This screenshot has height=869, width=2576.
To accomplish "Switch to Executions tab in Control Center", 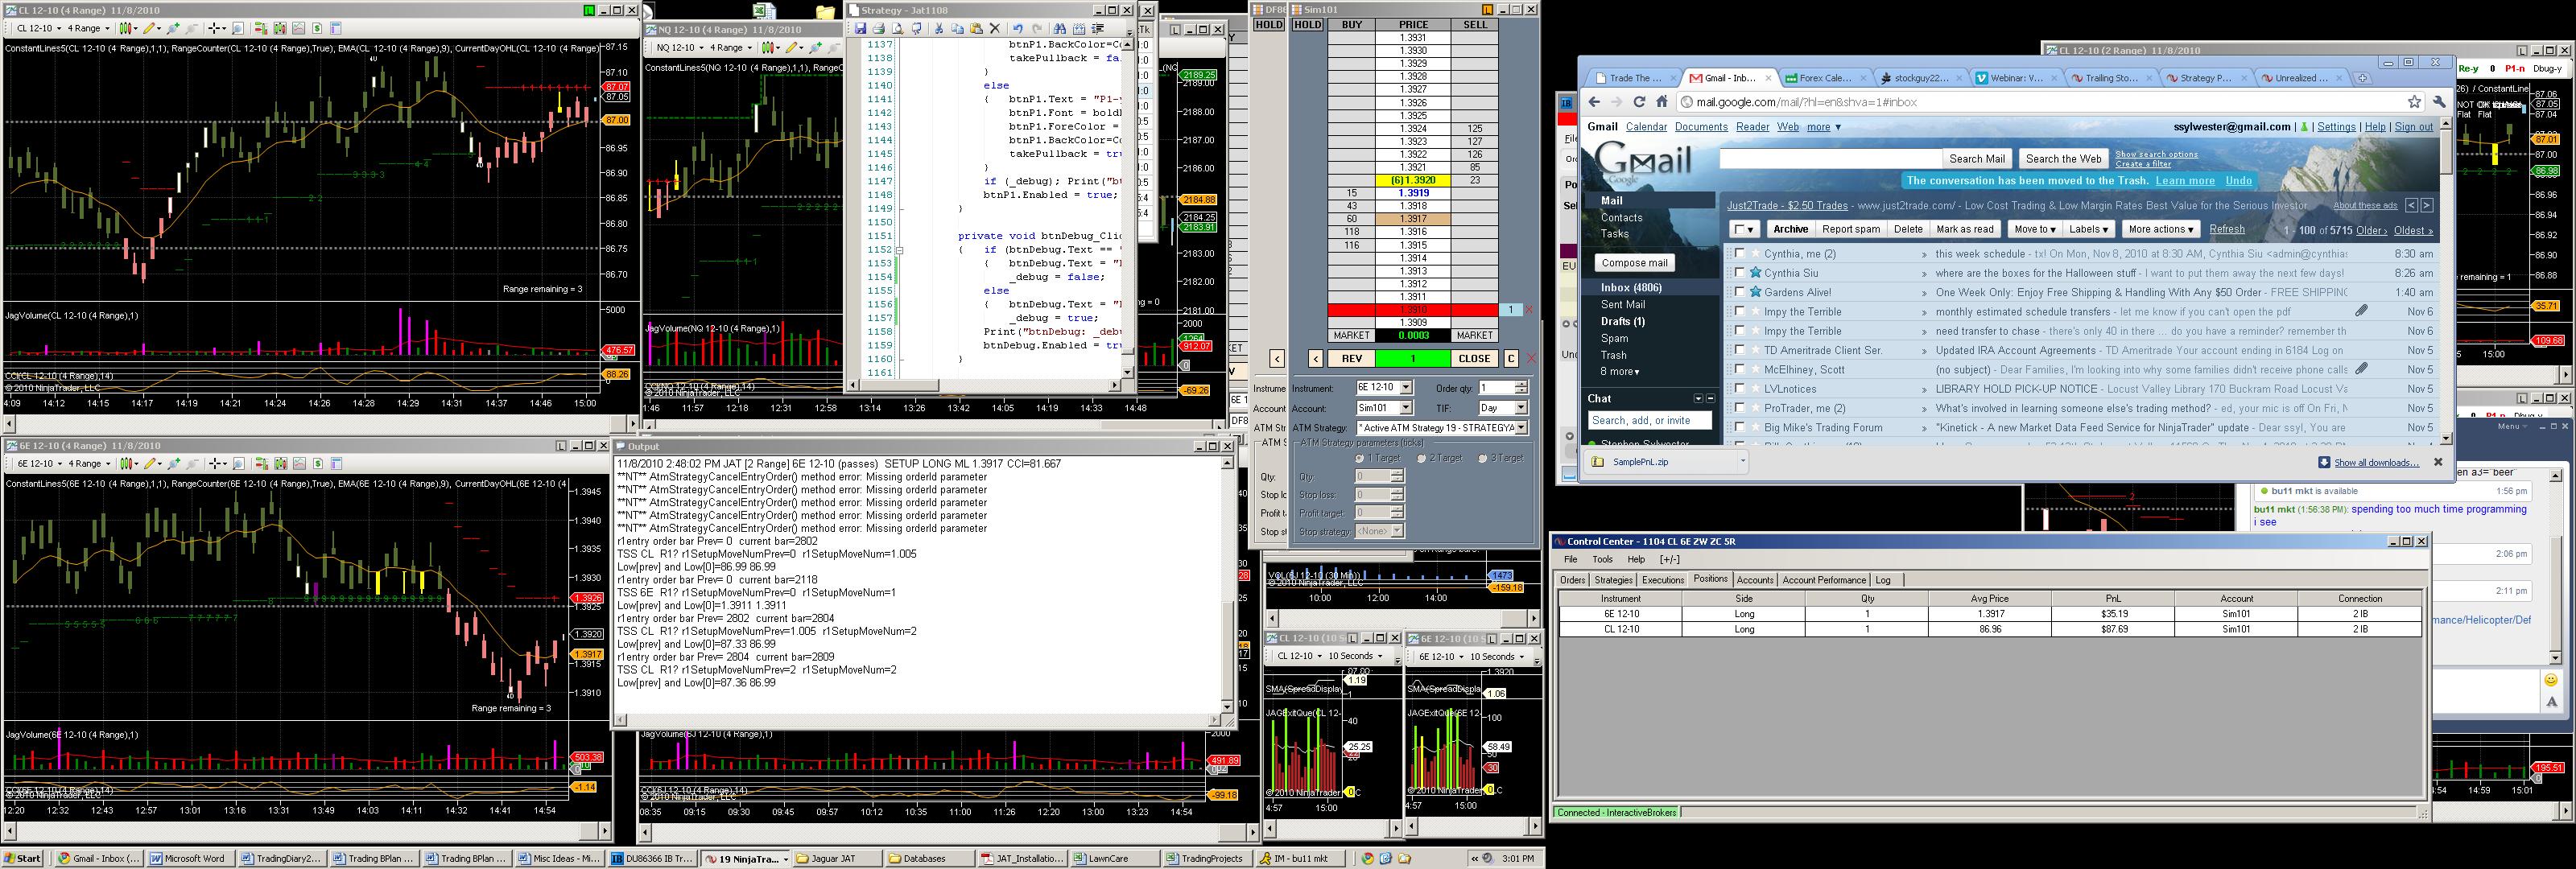I will click(1662, 580).
